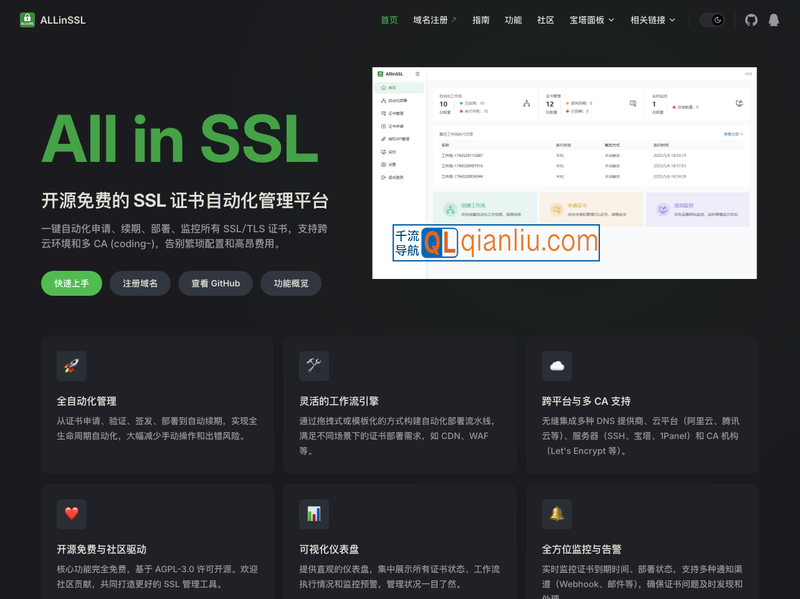
Task: Click the home icon in the dashboard preview sidebar
Action: (382, 88)
